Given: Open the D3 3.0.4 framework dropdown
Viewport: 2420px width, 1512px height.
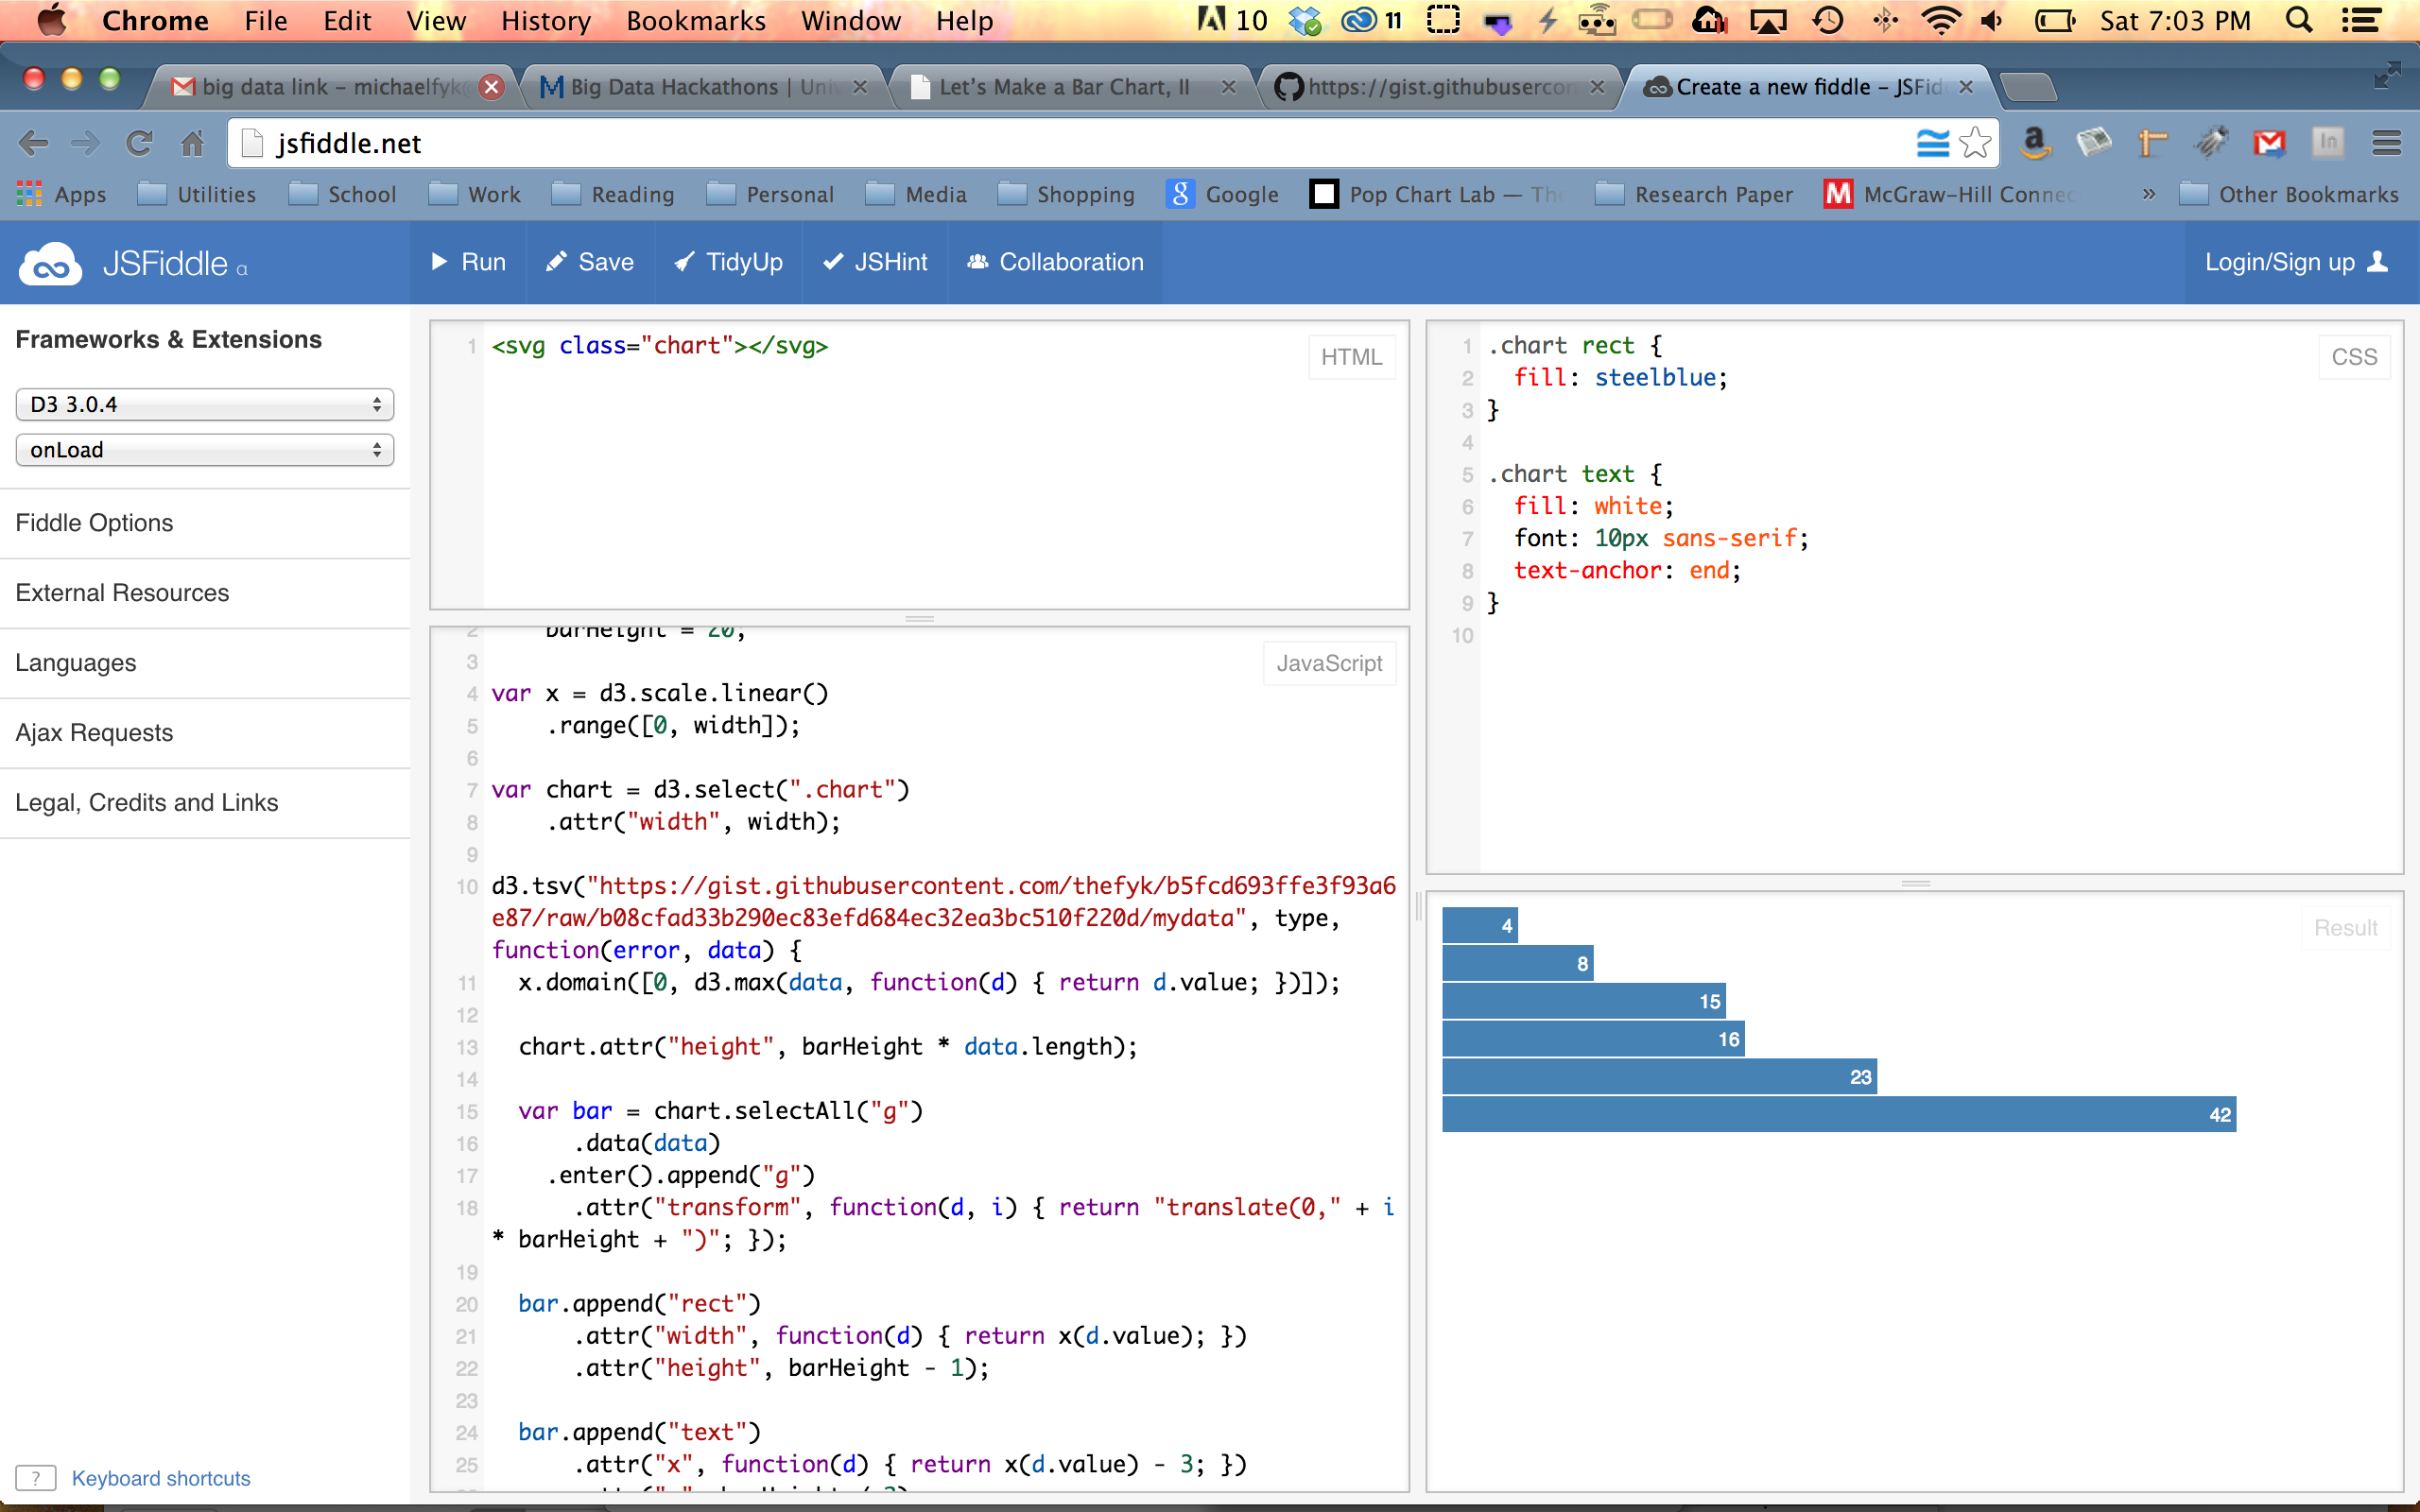Looking at the screenshot, I should [x=205, y=404].
